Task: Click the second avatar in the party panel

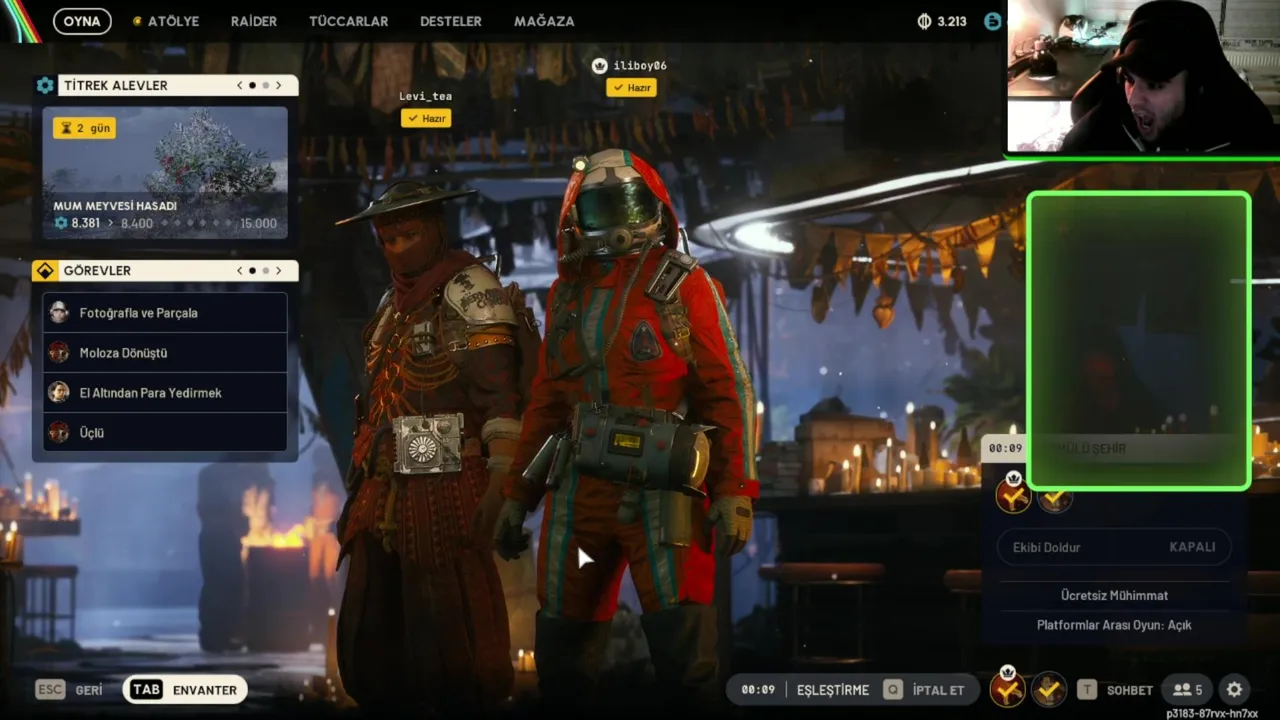Action: [1055, 499]
